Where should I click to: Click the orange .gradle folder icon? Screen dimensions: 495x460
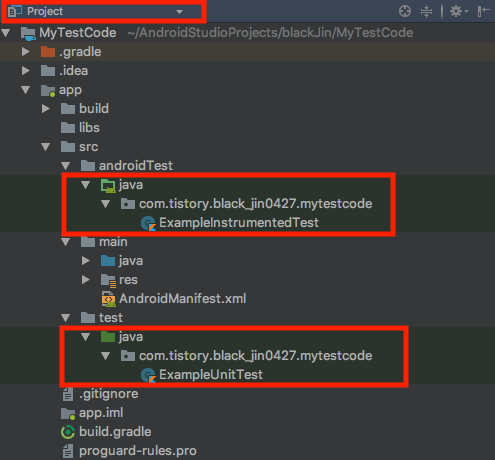coord(48,52)
